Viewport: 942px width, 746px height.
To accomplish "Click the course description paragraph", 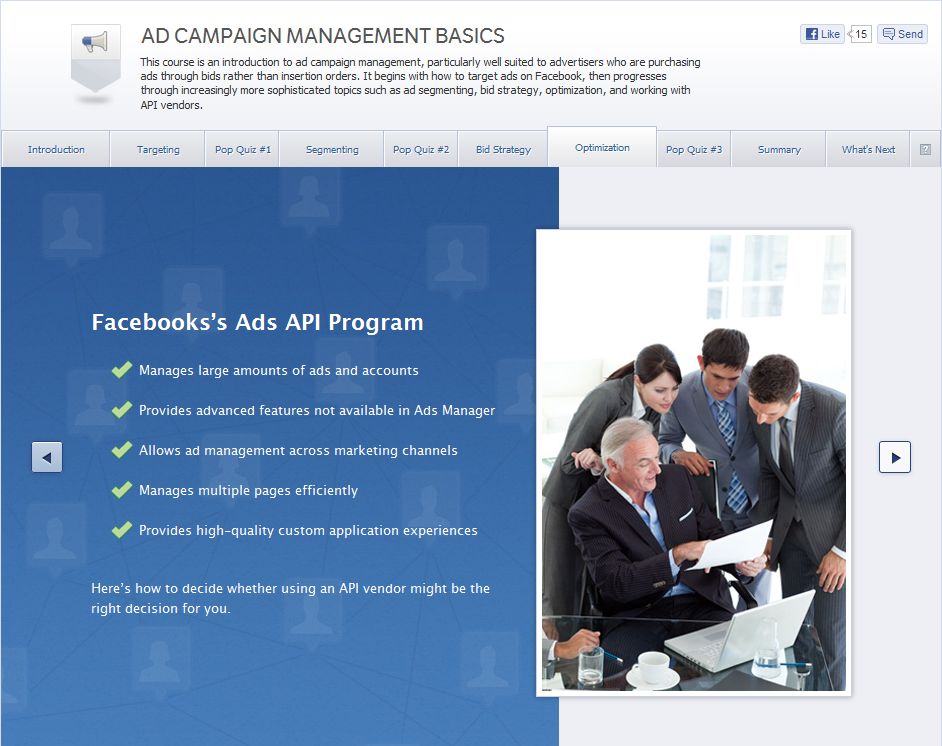I will click(x=421, y=83).
